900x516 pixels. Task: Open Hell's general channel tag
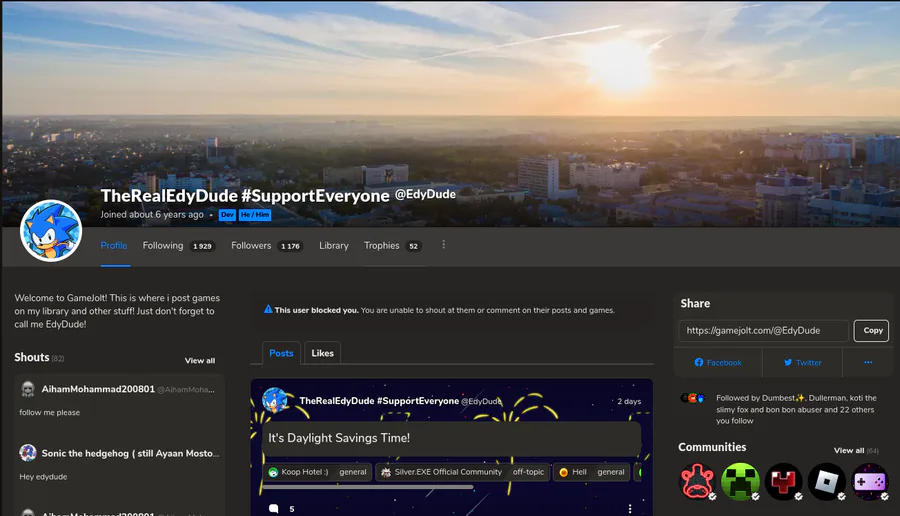[x=611, y=472]
